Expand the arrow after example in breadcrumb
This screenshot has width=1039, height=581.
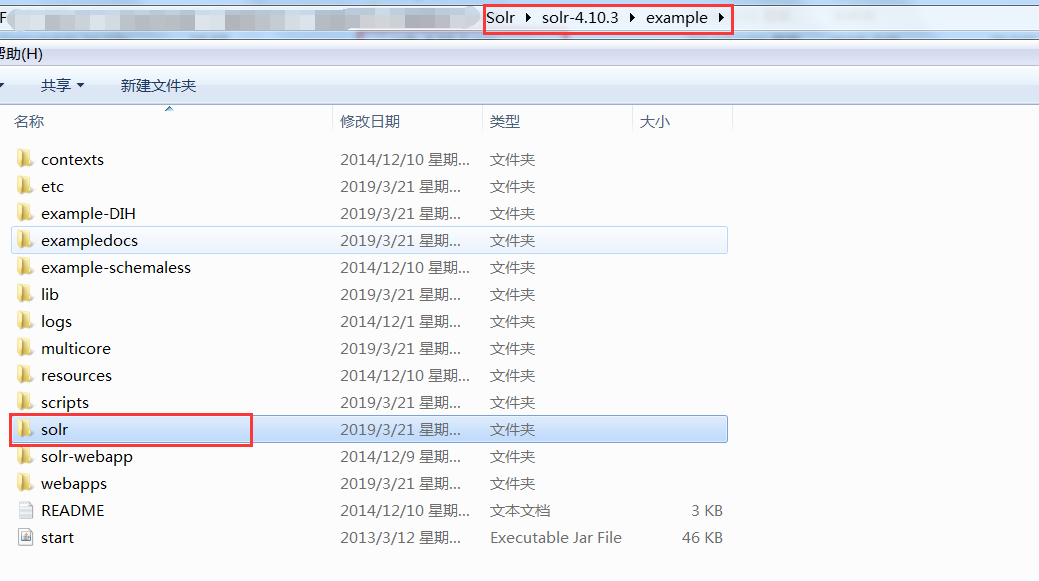click(721, 18)
